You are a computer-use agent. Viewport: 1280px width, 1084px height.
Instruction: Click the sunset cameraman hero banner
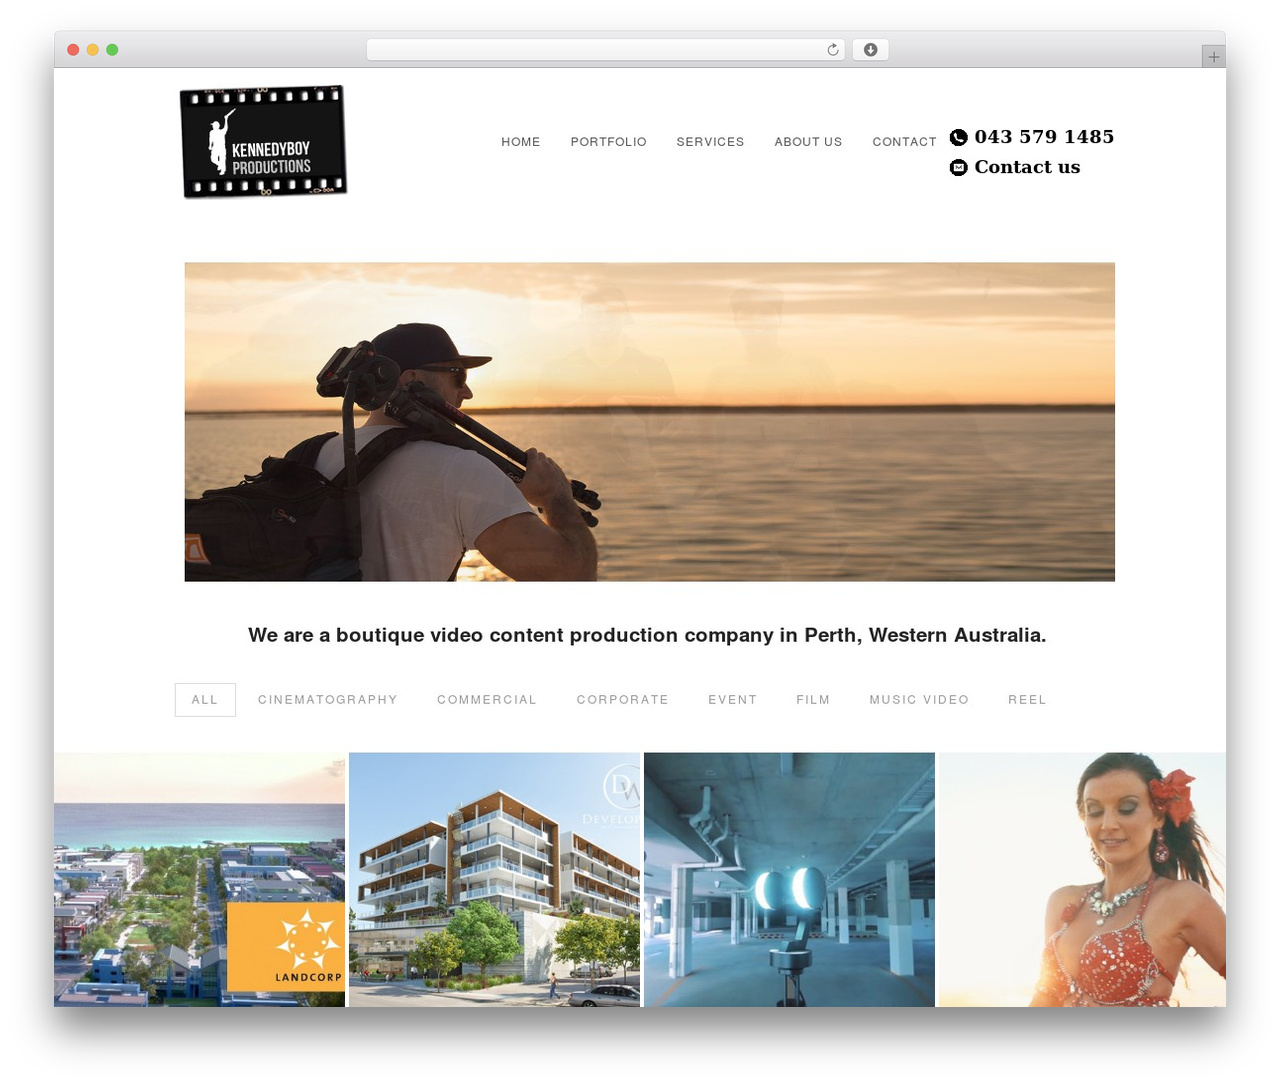coord(650,422)
